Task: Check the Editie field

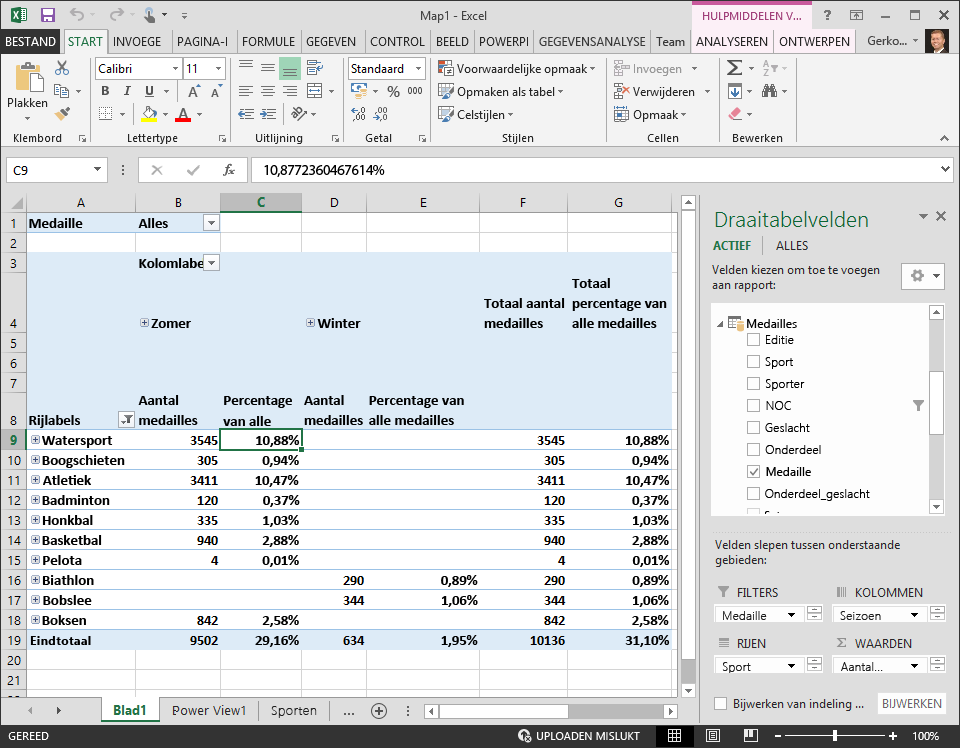Action: point(754,340)
